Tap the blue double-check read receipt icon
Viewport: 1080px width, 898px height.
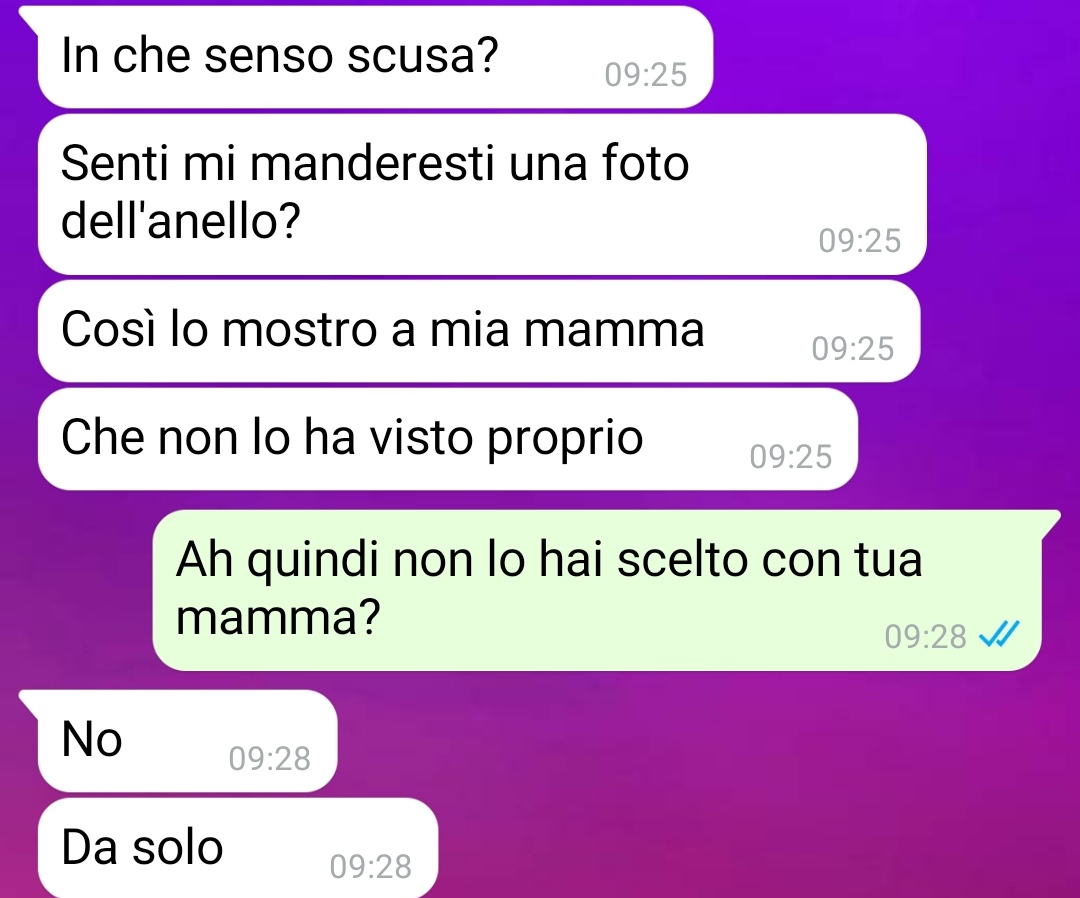pos(999,634)
